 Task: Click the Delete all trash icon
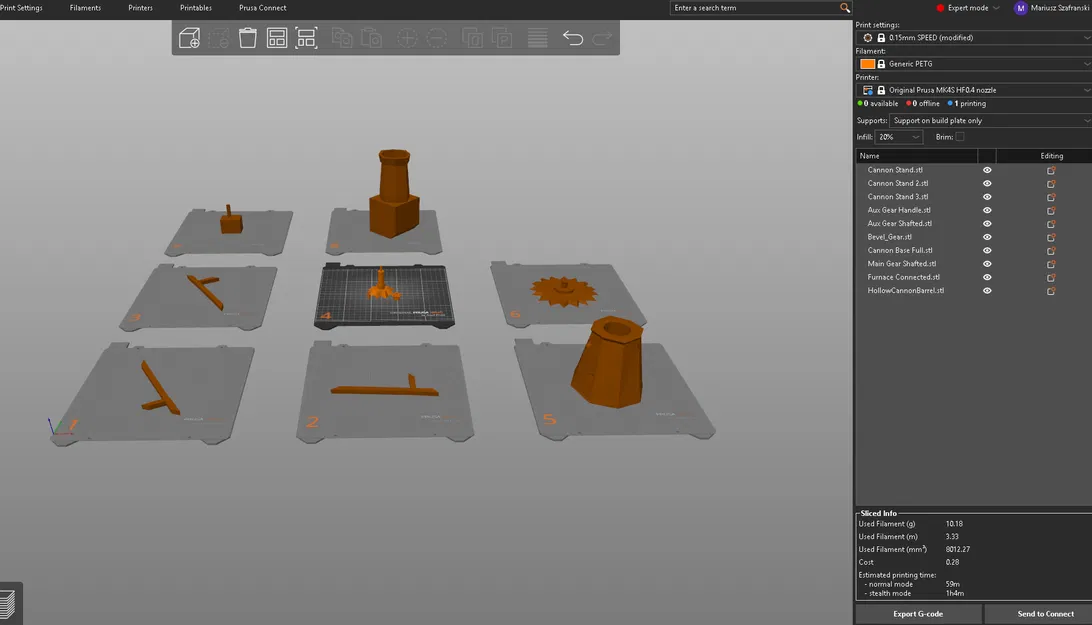[247, 38]
